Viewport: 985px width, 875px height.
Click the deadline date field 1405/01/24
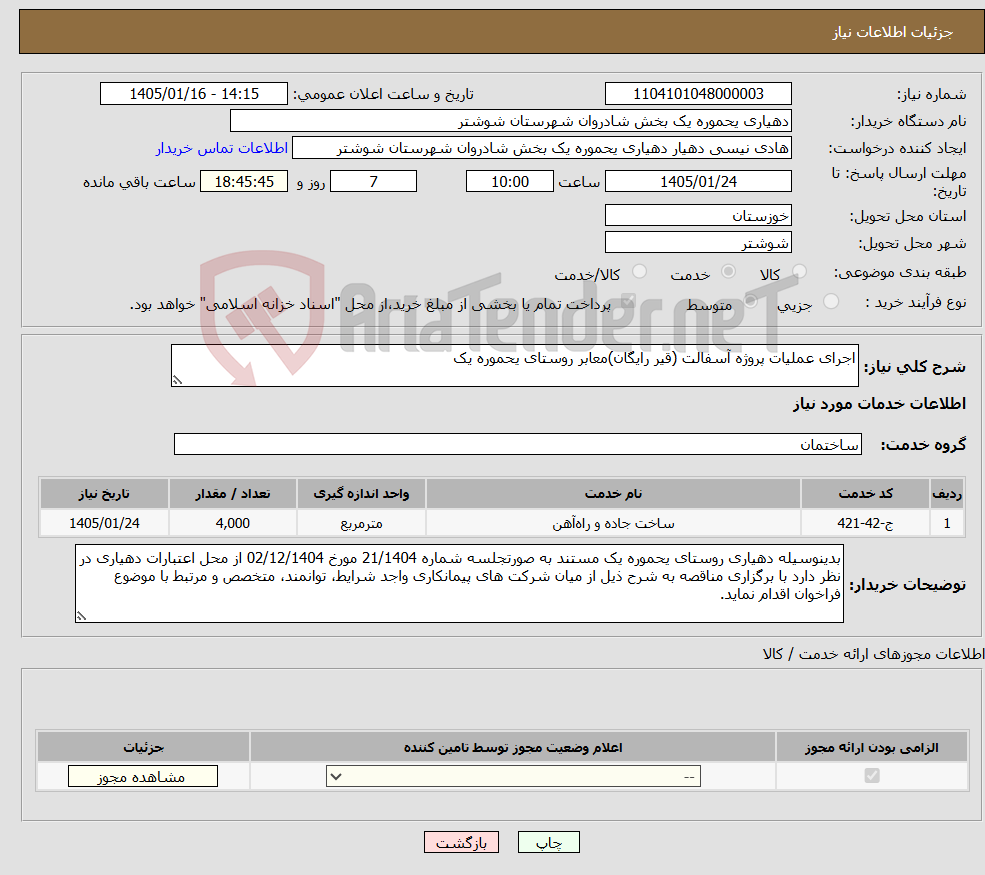coord(698,182)
